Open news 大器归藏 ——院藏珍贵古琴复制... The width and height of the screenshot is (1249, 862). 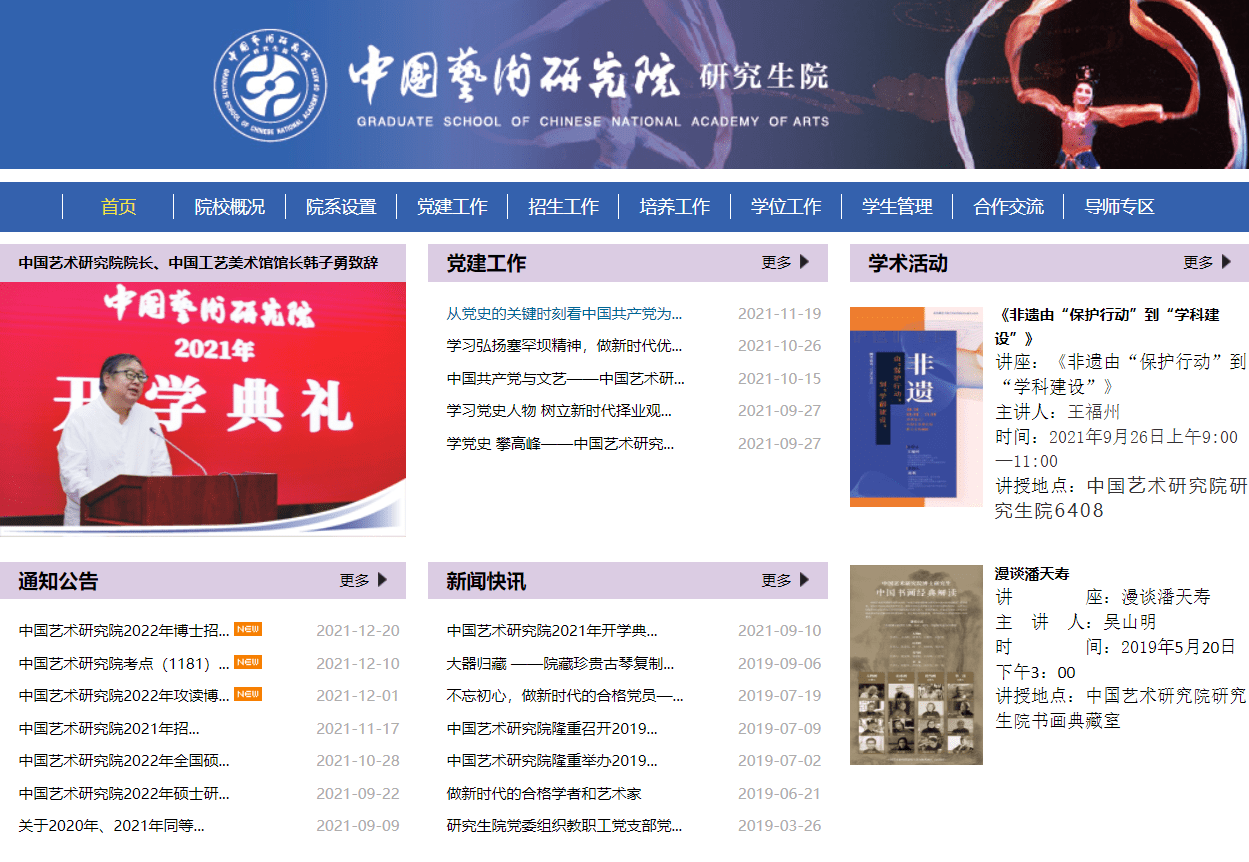click(560, 664)
